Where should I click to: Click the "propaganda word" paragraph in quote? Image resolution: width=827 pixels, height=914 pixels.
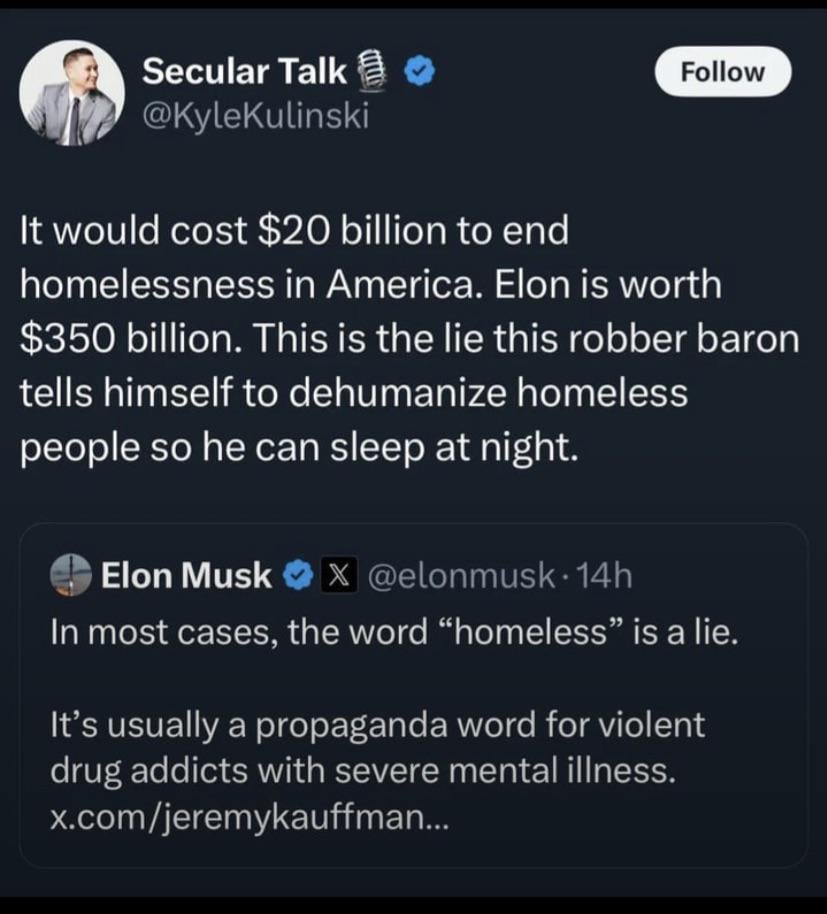[x=376, y=724]
